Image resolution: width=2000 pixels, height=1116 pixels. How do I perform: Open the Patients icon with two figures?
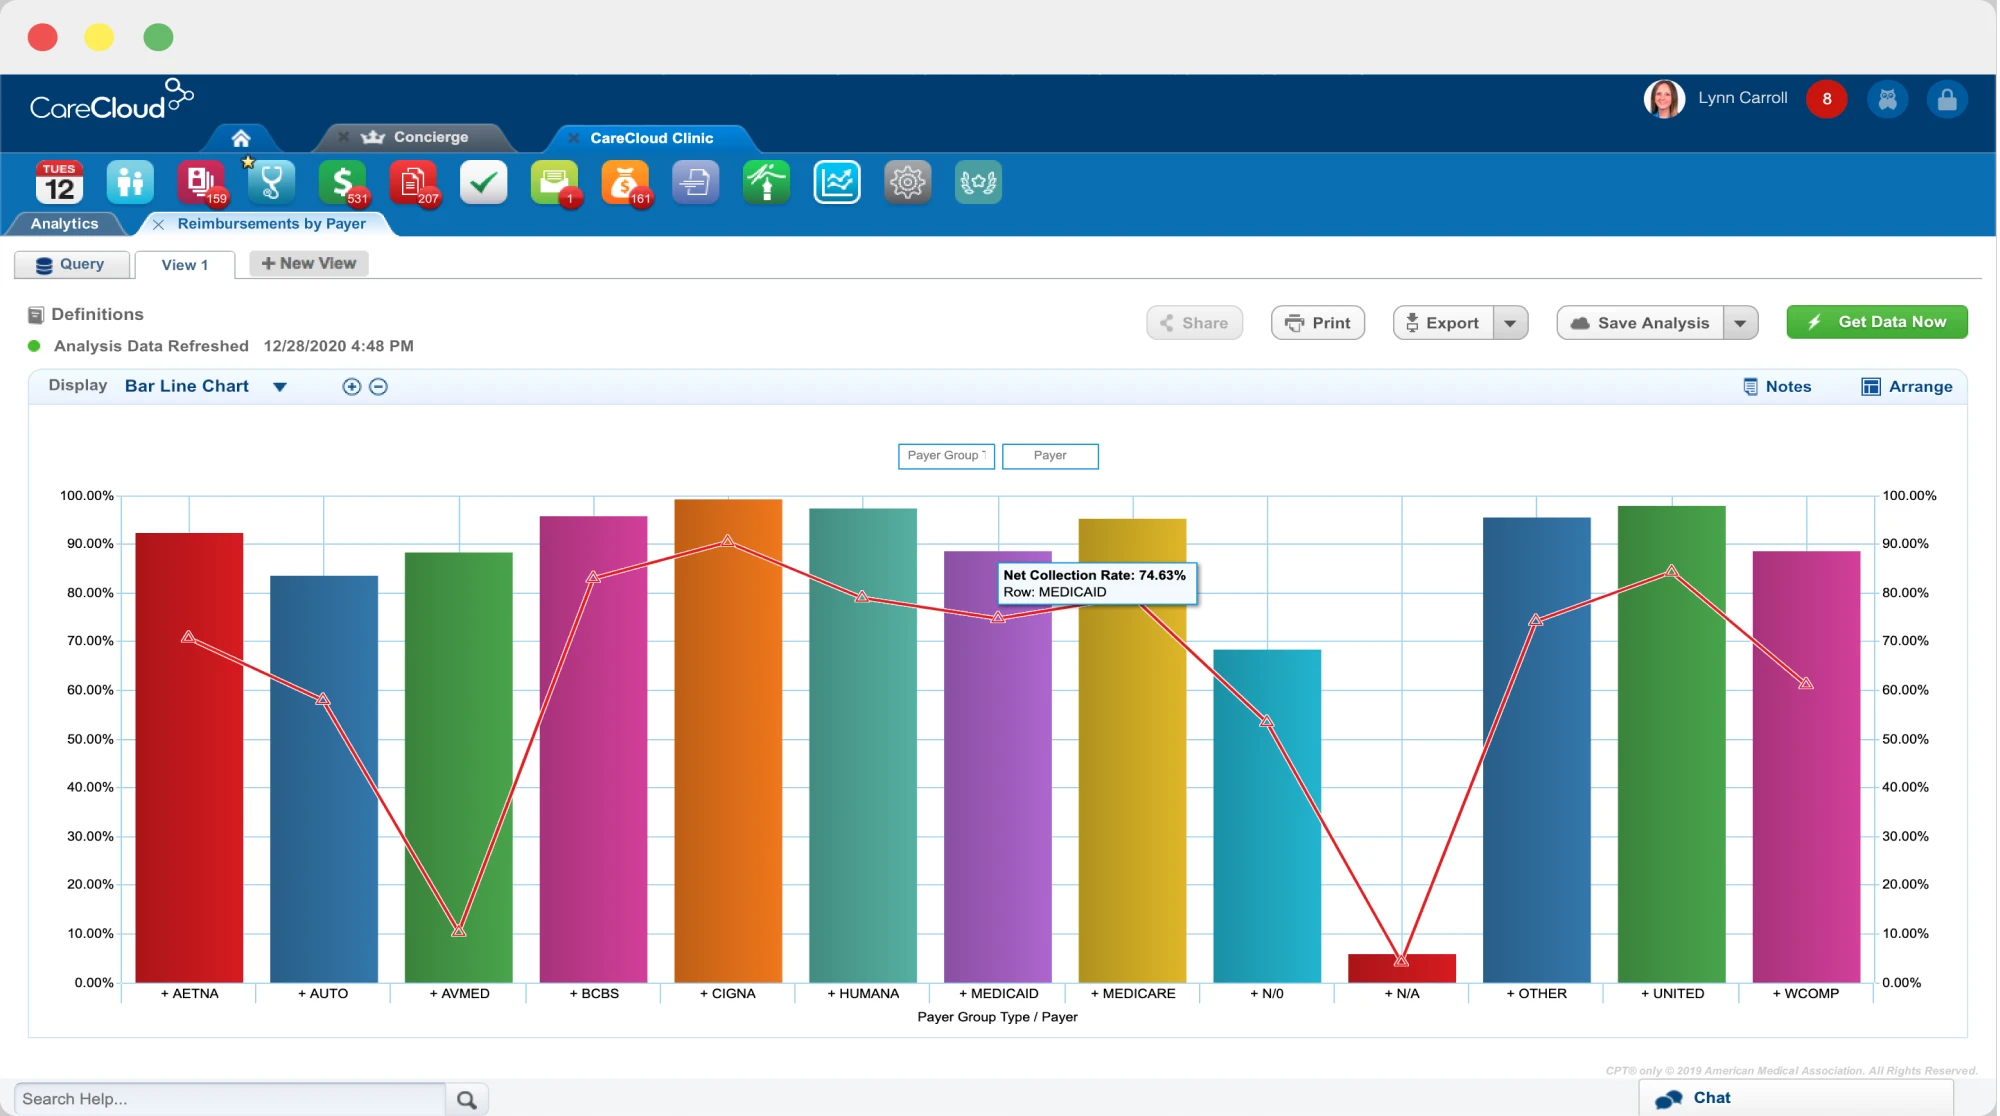pyautogui.click(x=130, y=183)
